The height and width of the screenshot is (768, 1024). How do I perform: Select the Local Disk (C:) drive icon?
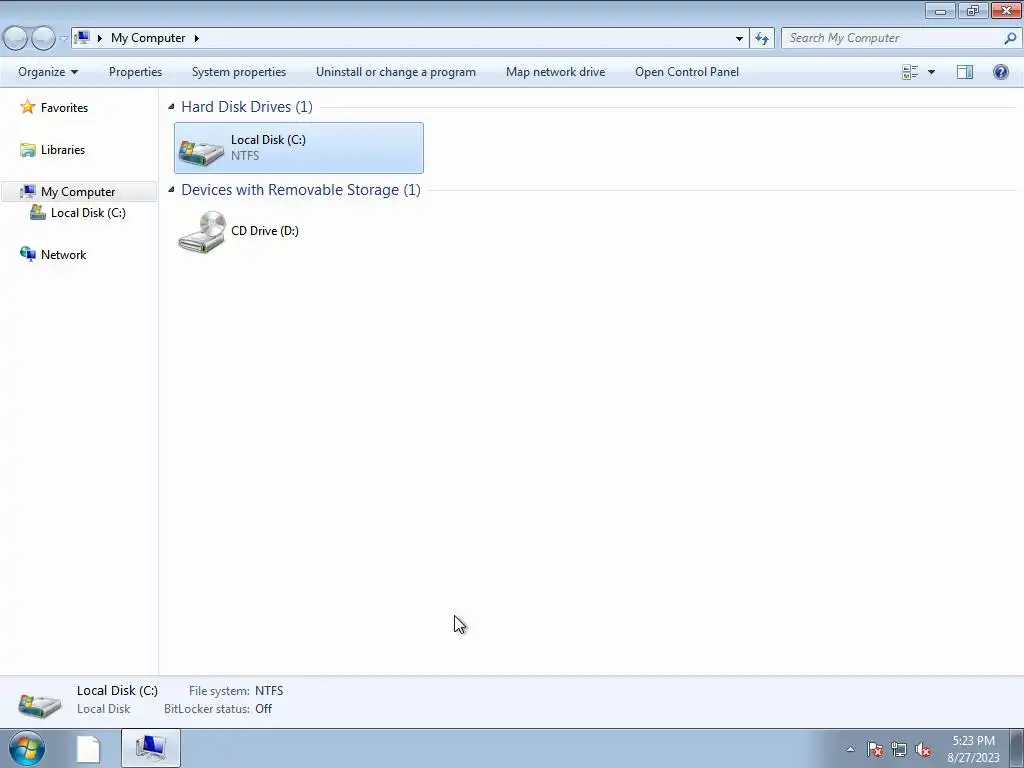point(201,152)
